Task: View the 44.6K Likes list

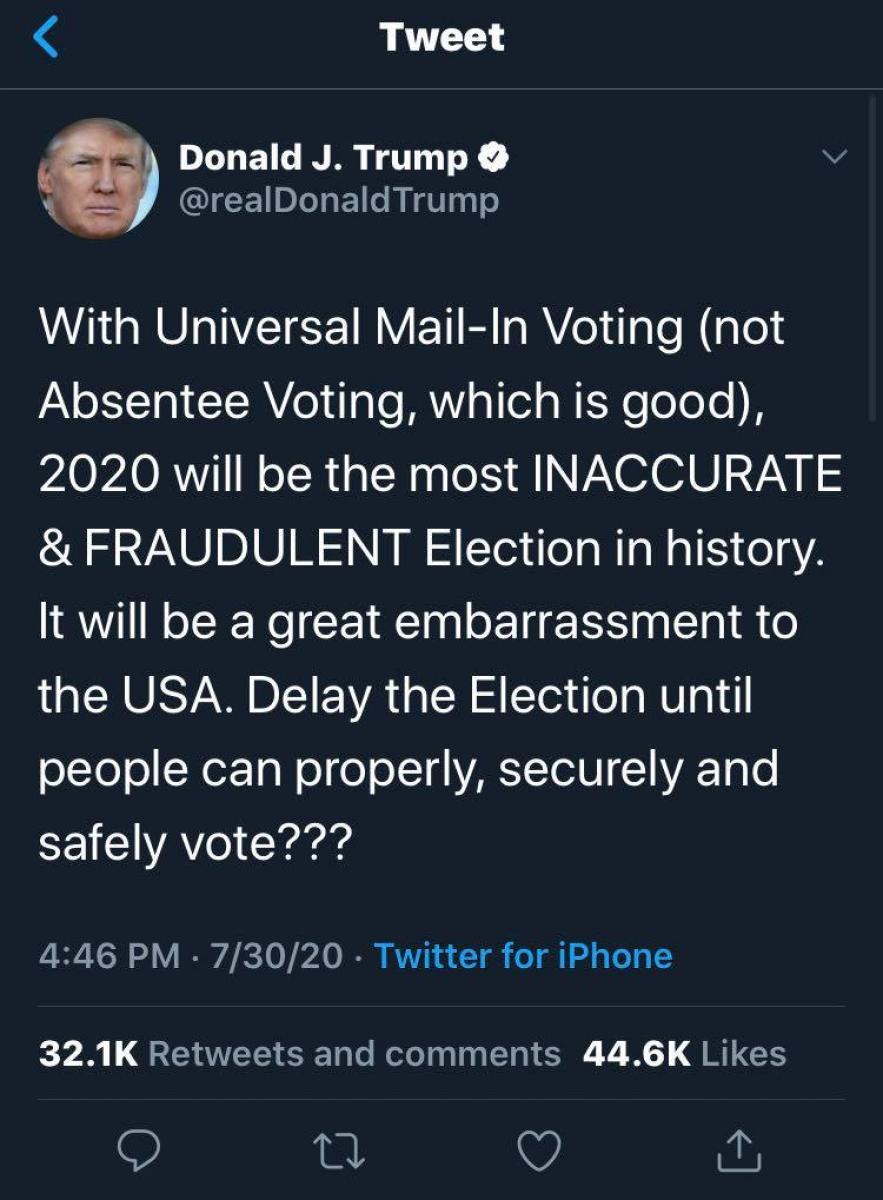Action: click(684, 1053)
